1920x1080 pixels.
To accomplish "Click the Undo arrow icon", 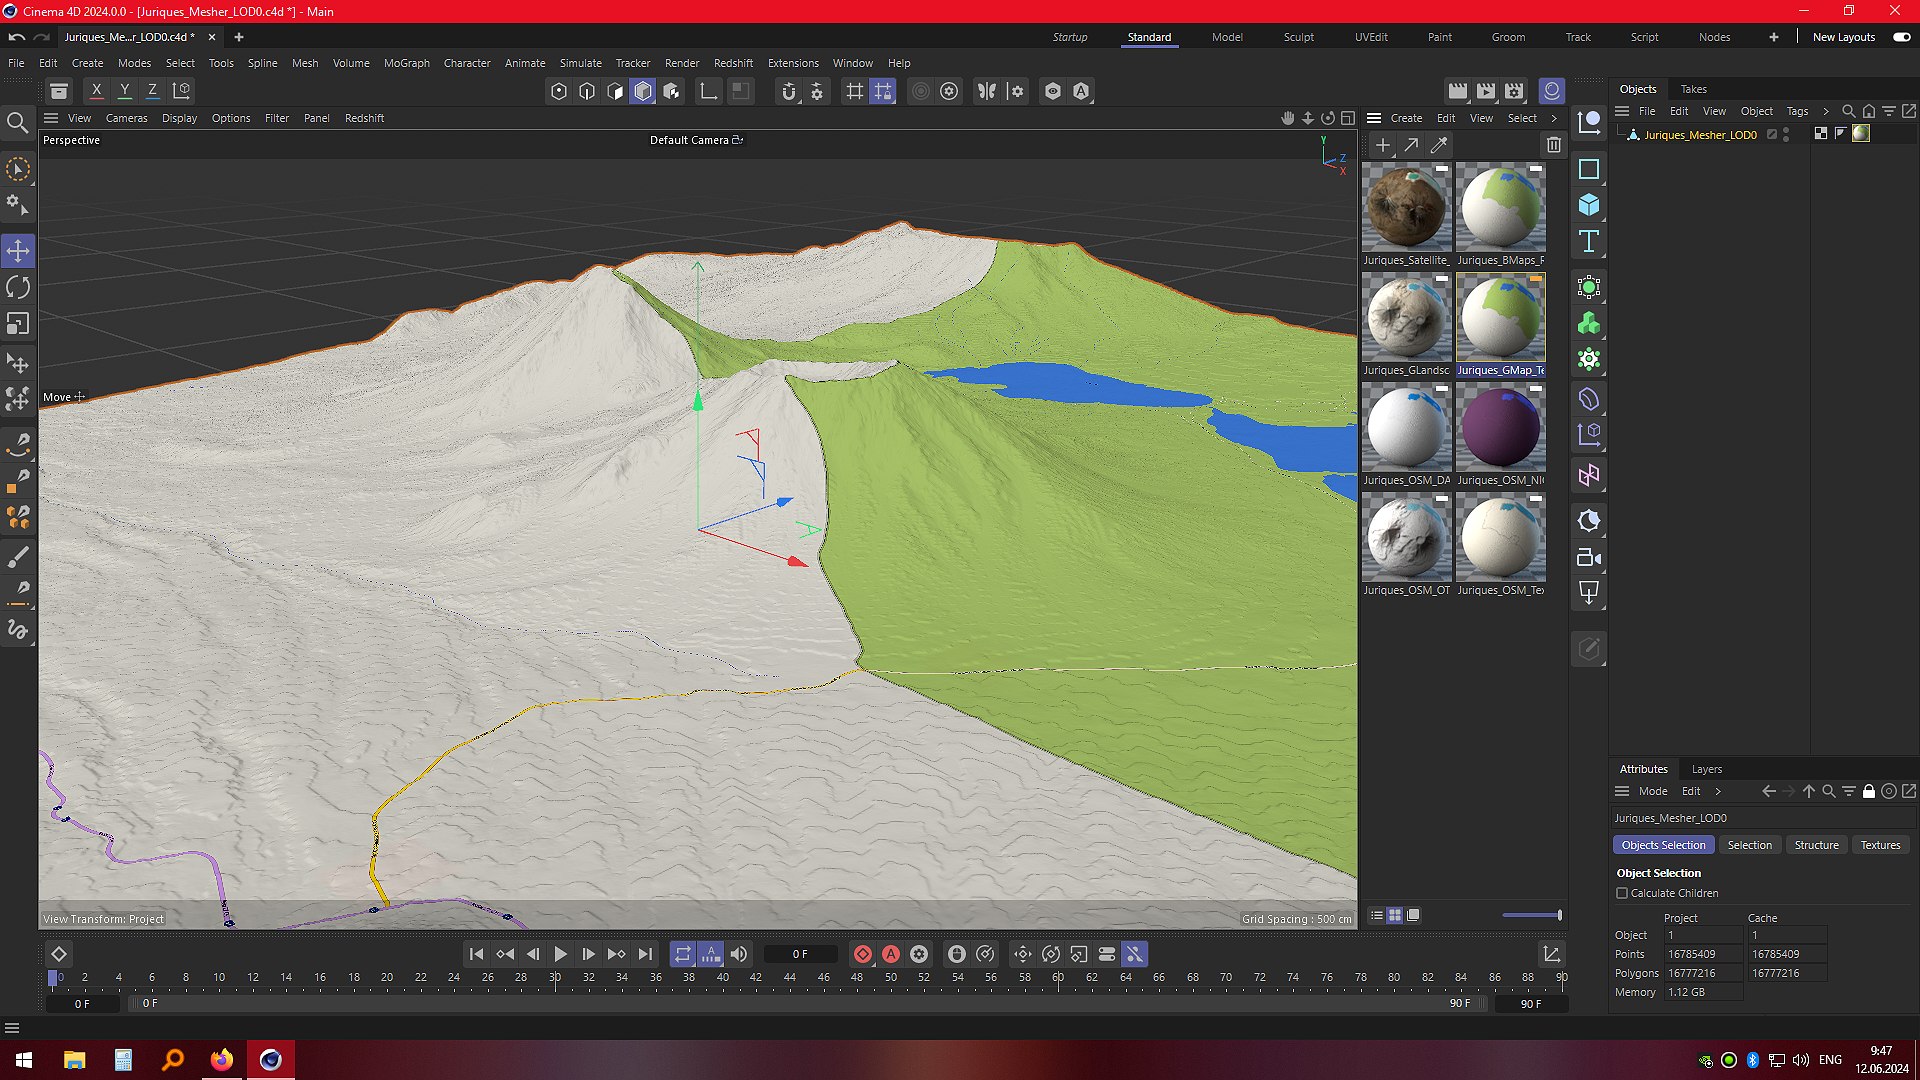I will (16, 37).
